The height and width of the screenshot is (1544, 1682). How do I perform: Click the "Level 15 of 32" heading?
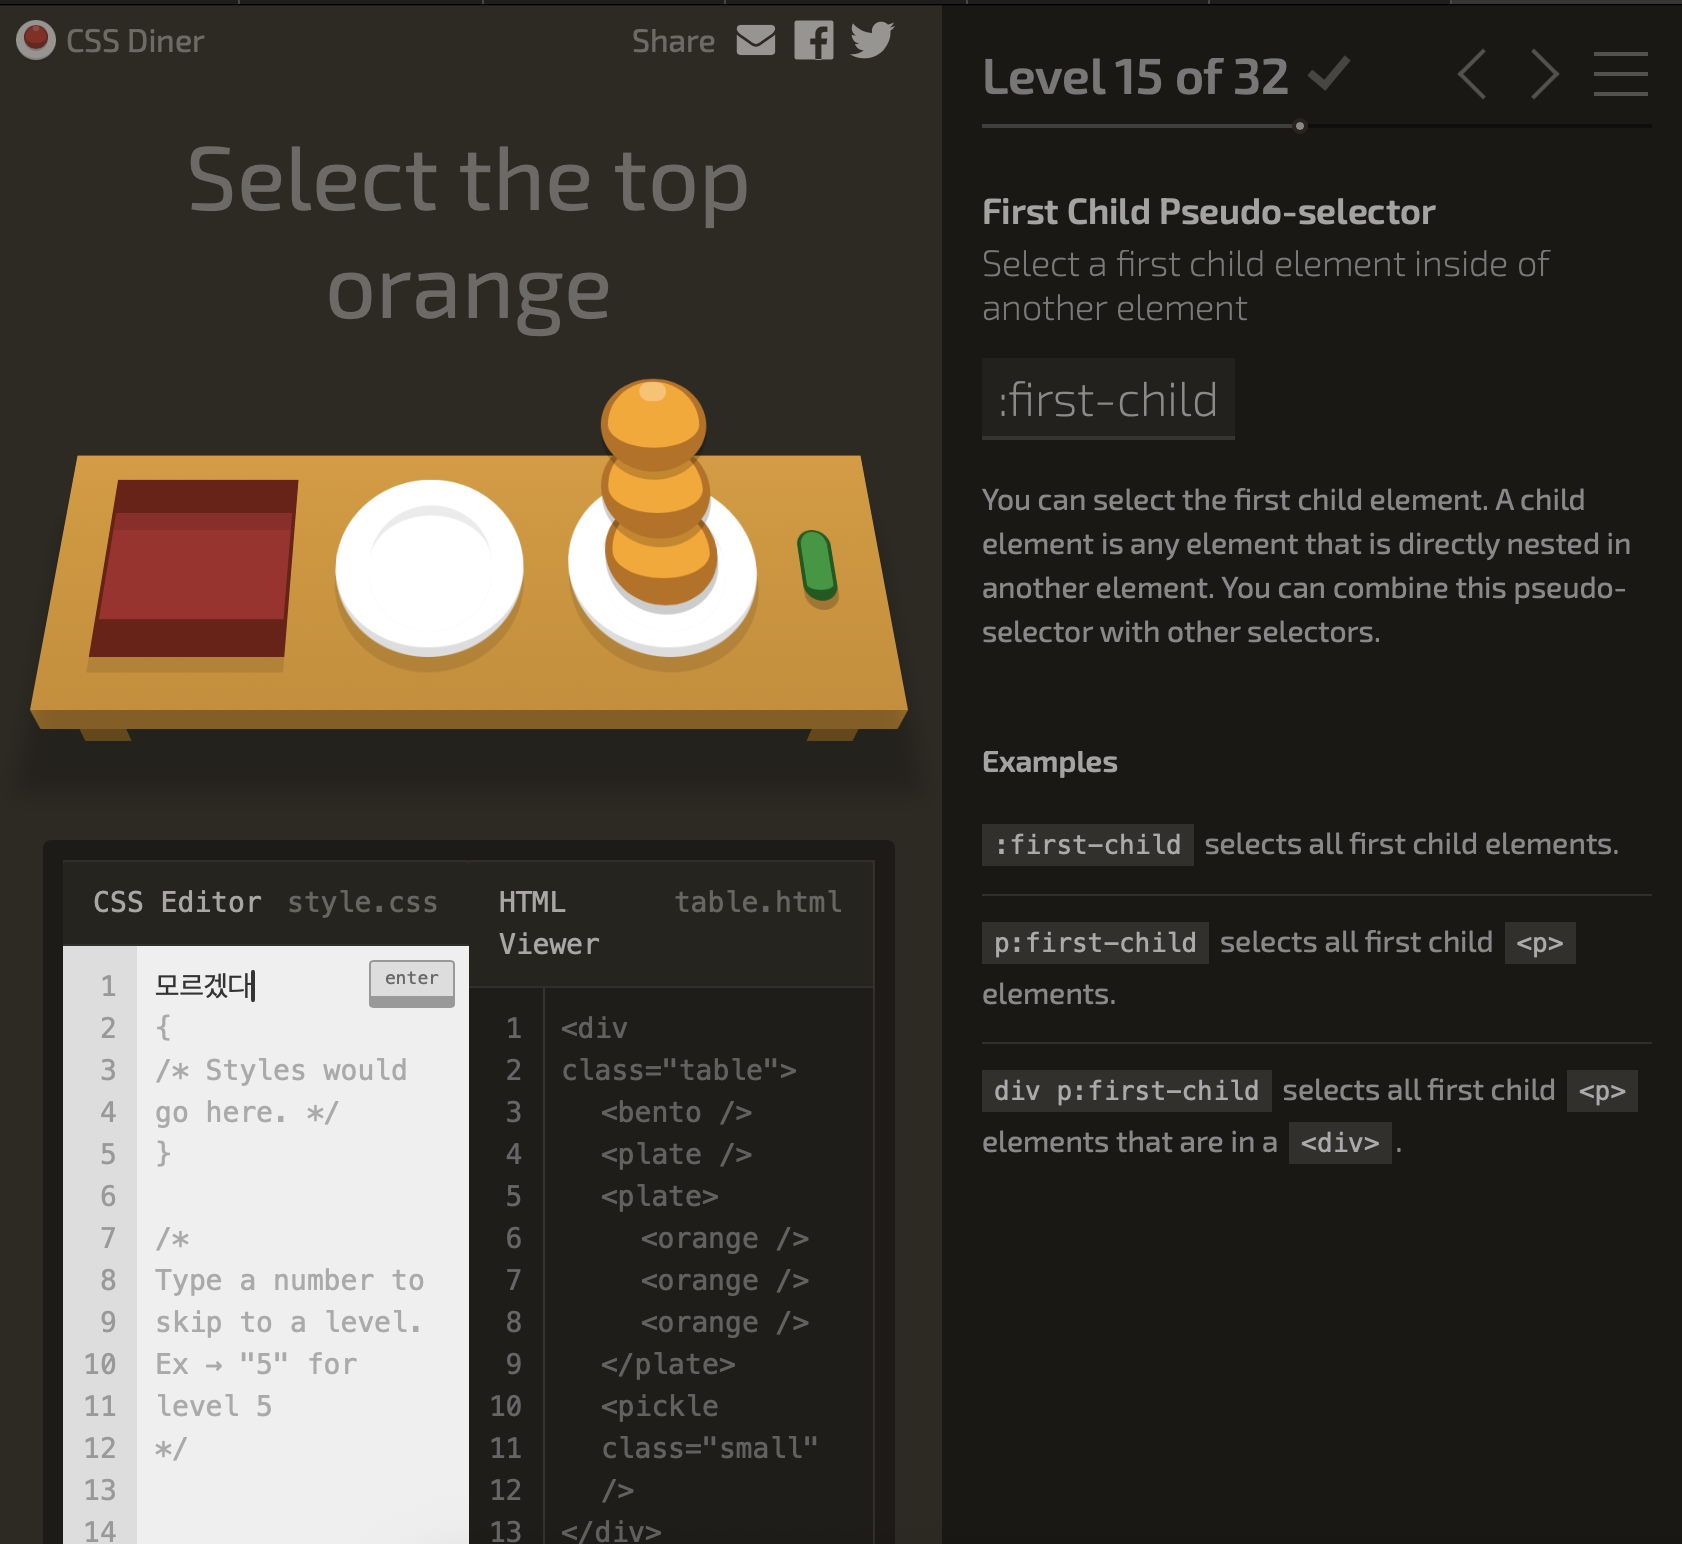tap(1135, 77)
